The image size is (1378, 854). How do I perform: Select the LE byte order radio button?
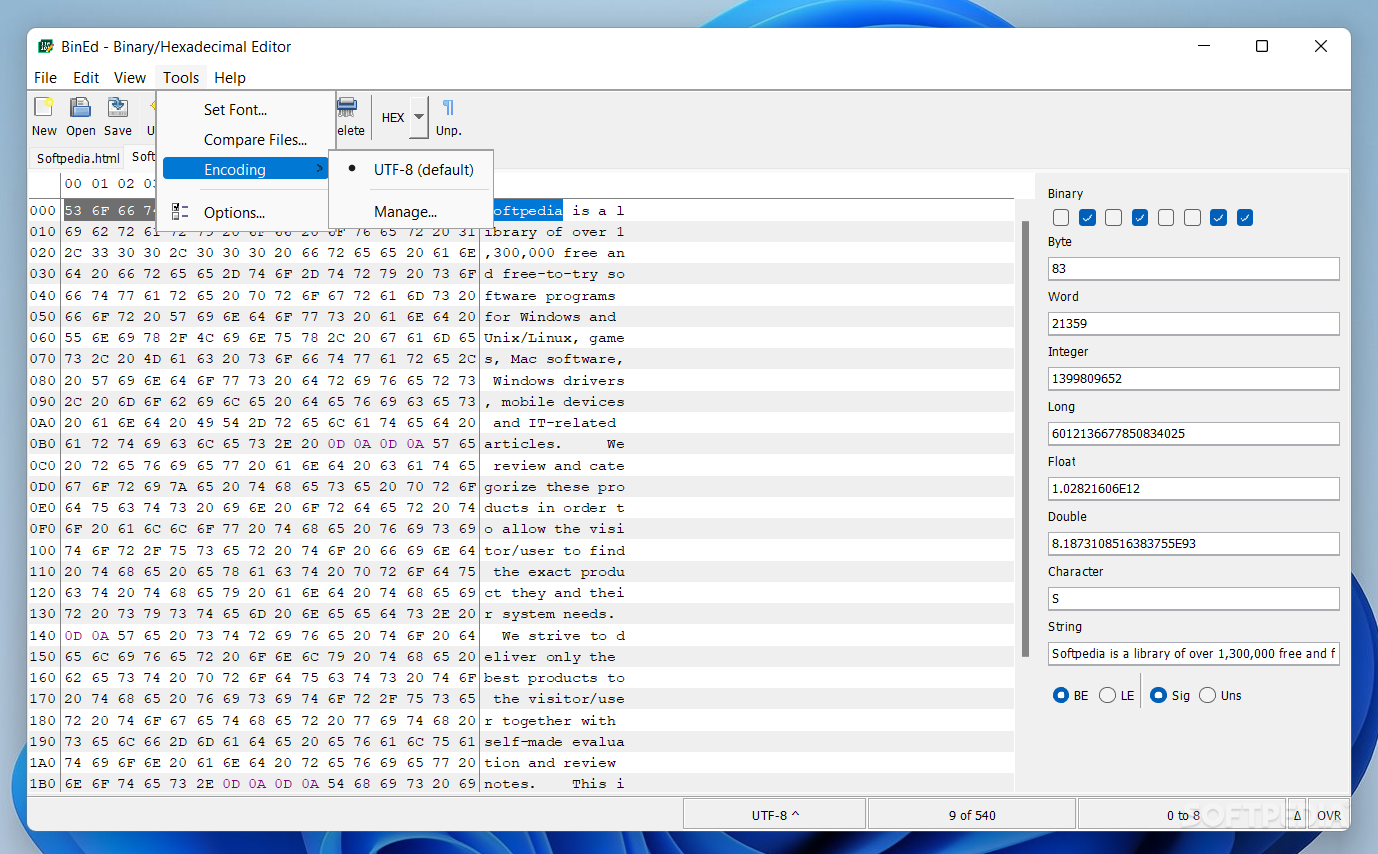1107,695
